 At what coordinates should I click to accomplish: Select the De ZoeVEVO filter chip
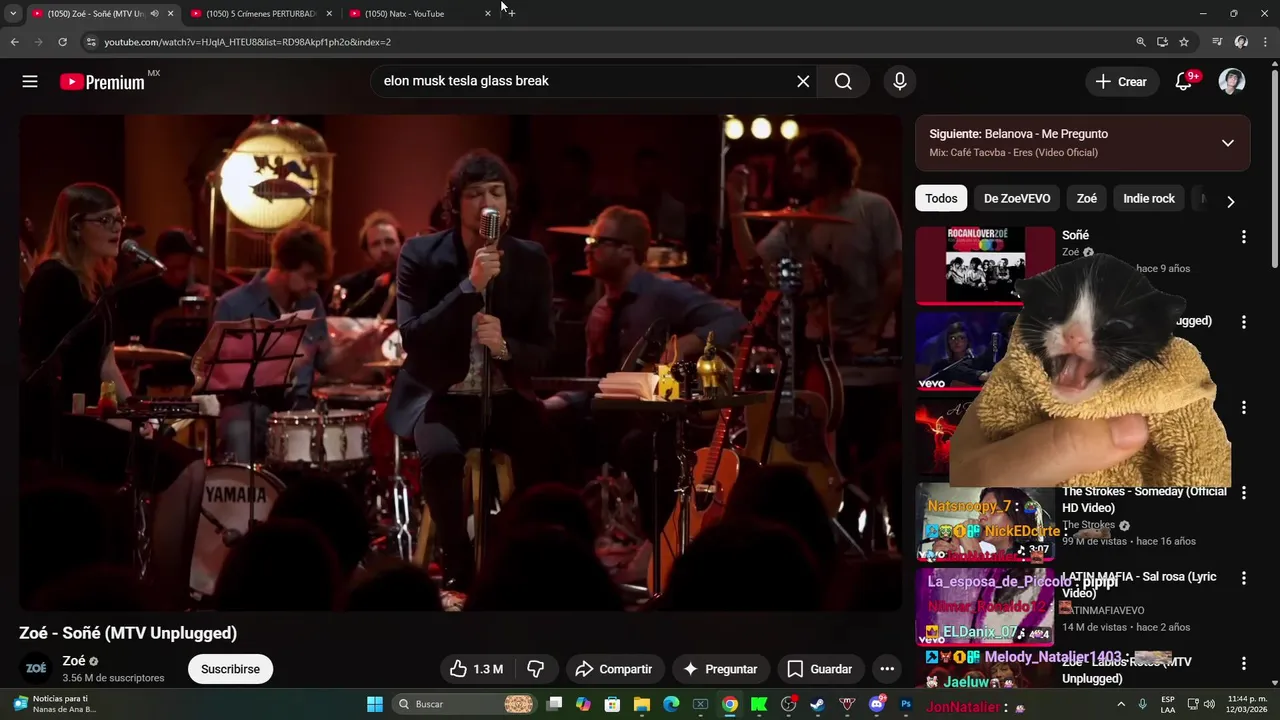tap(1017, 198)
